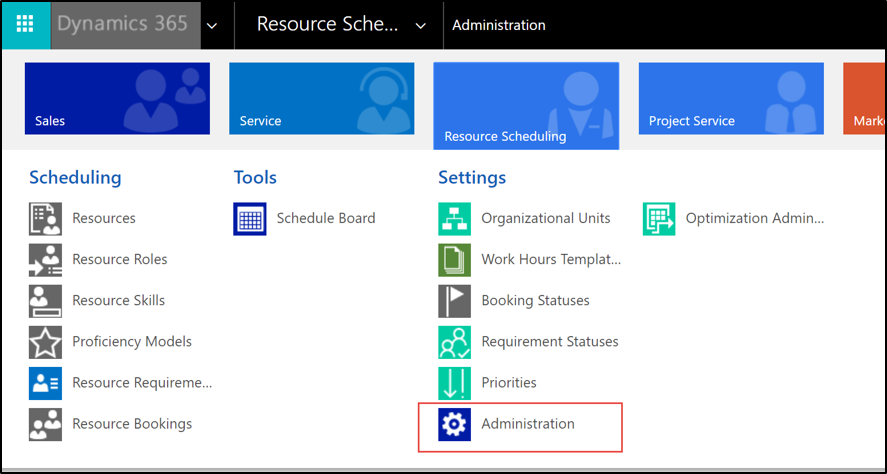The width and height of the screenshot is (887, 474).
Task: Switch to the Service module tile
Action: coord(321,98)
